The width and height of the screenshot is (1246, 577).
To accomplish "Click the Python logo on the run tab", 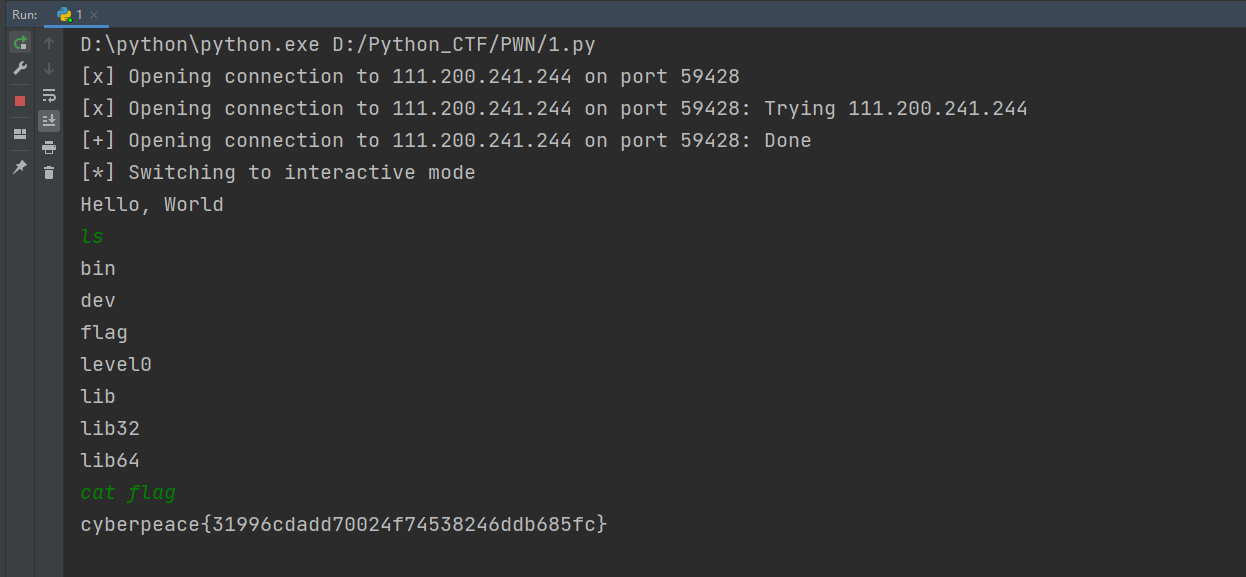I will pyautogui.click(x=63, y=15).
